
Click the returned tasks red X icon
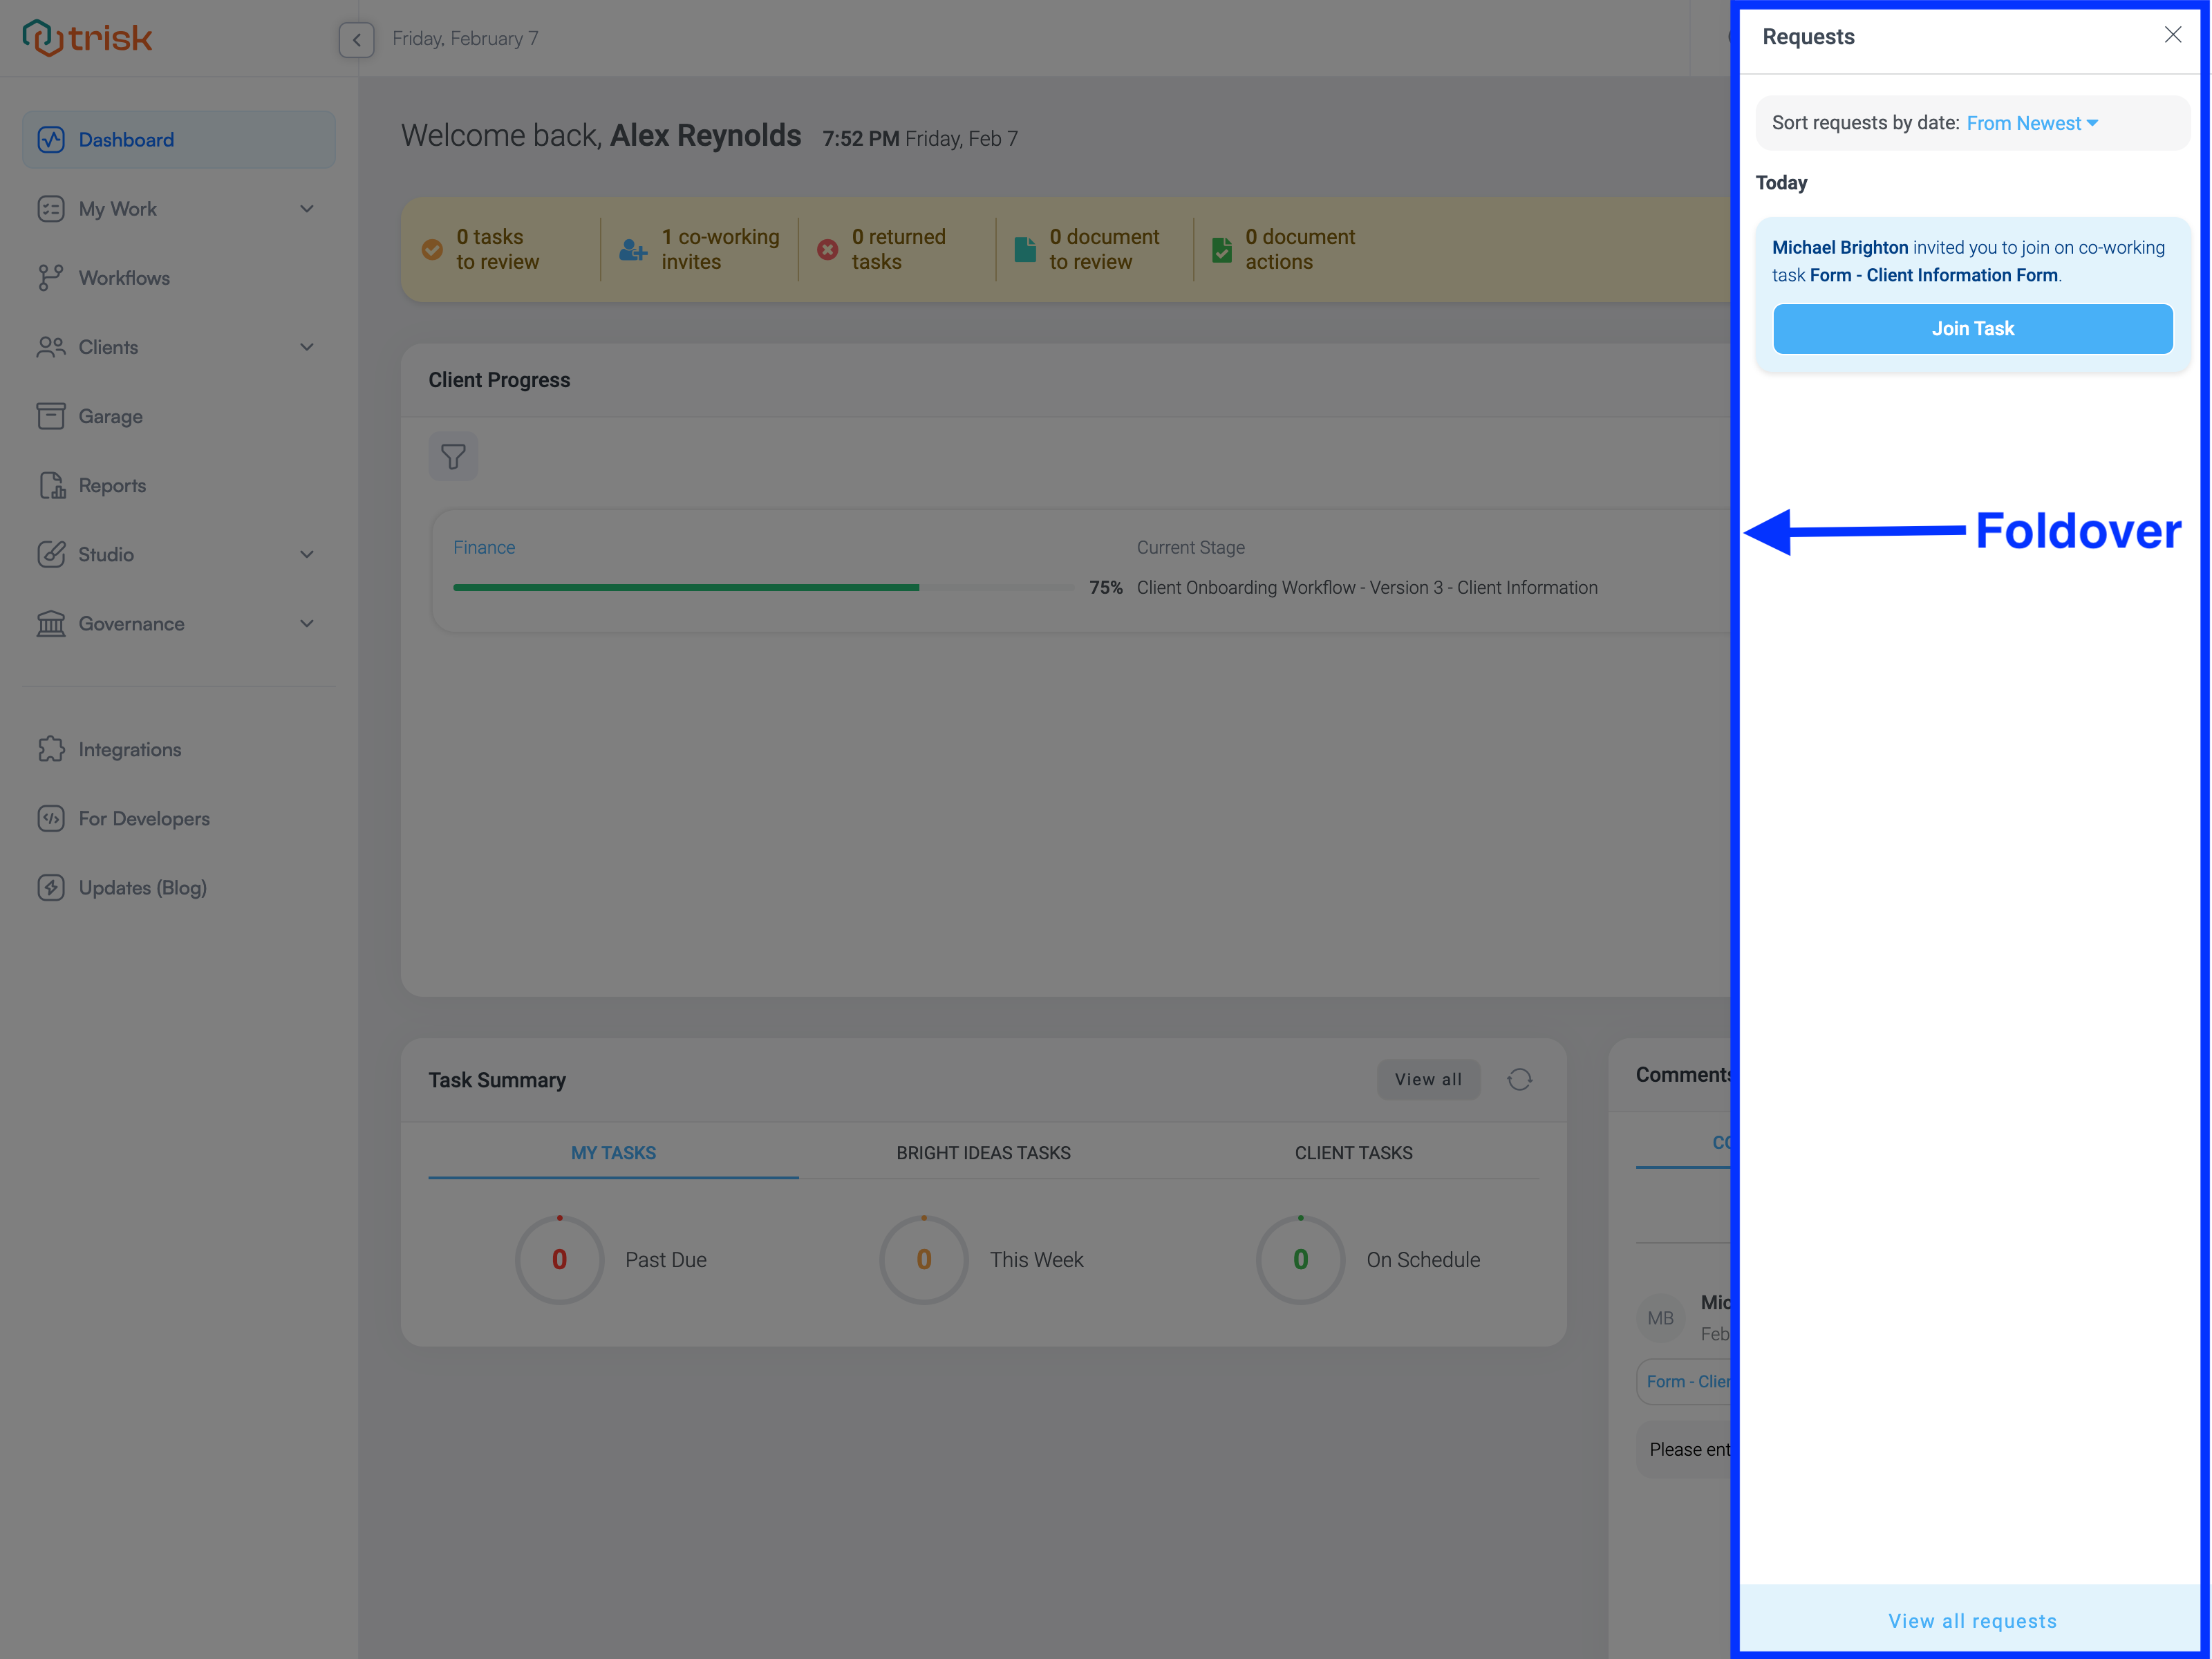[828, 249]
